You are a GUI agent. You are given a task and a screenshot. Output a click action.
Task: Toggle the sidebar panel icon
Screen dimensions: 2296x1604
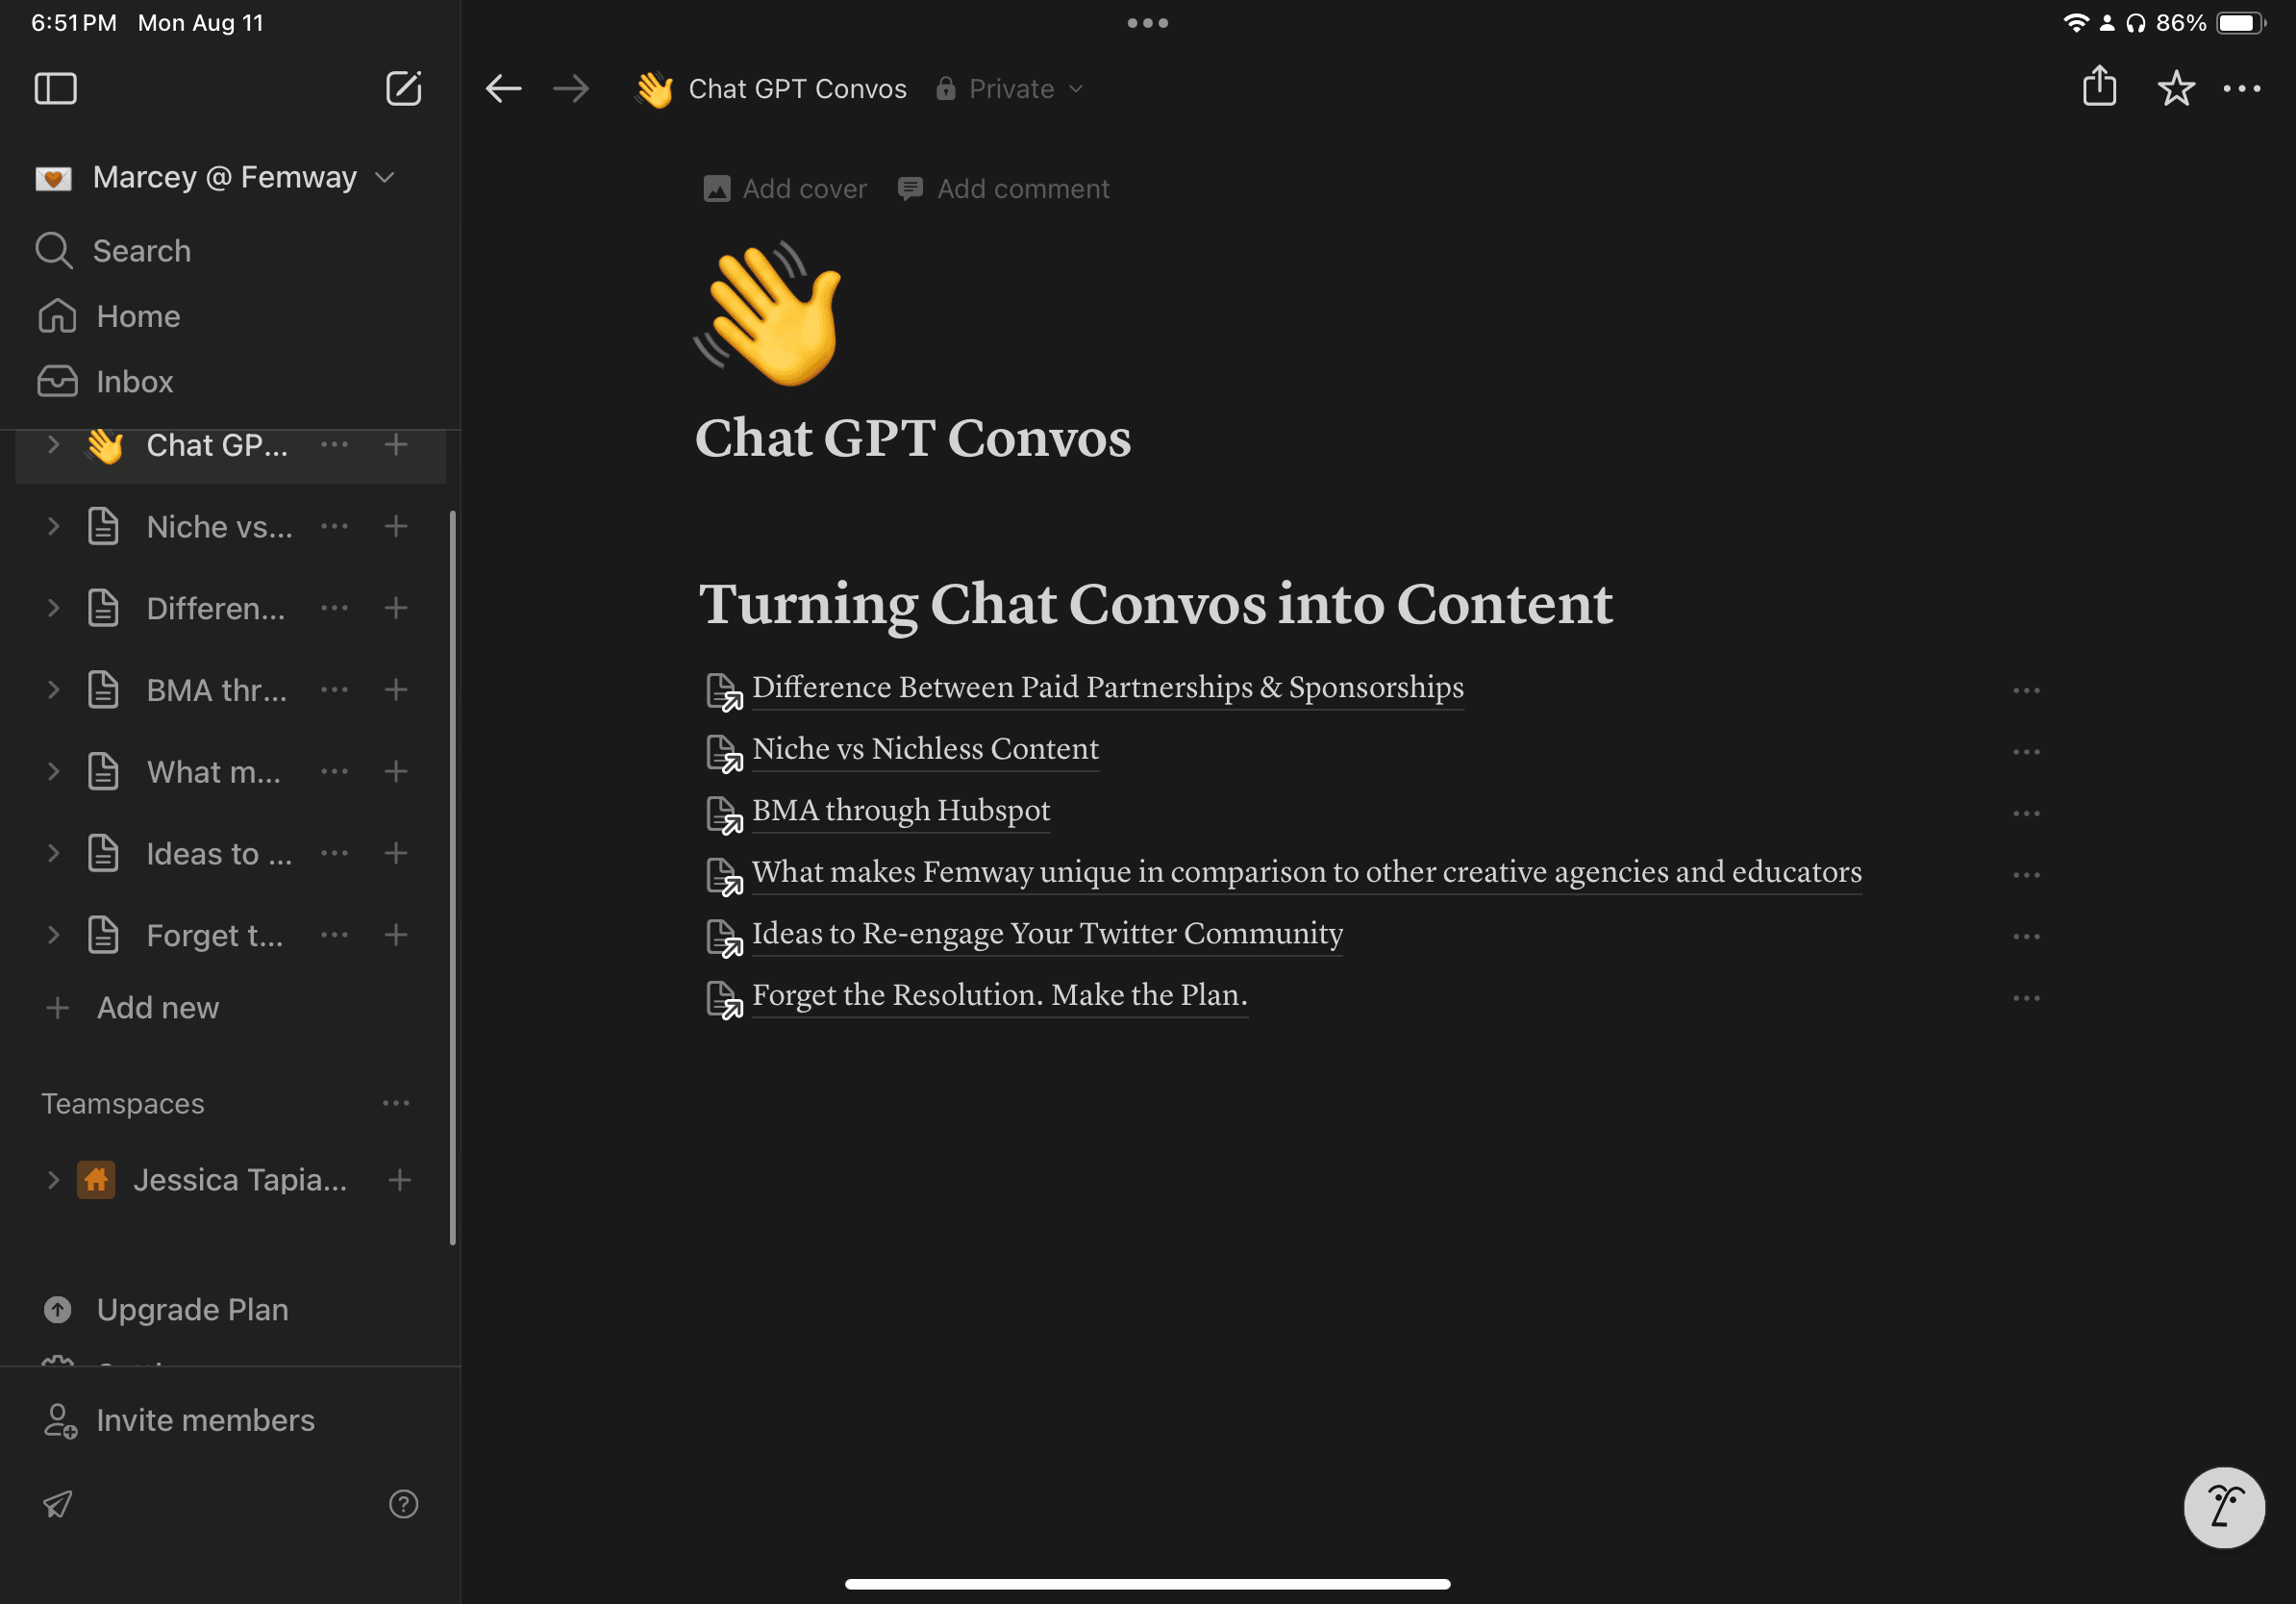56,89
